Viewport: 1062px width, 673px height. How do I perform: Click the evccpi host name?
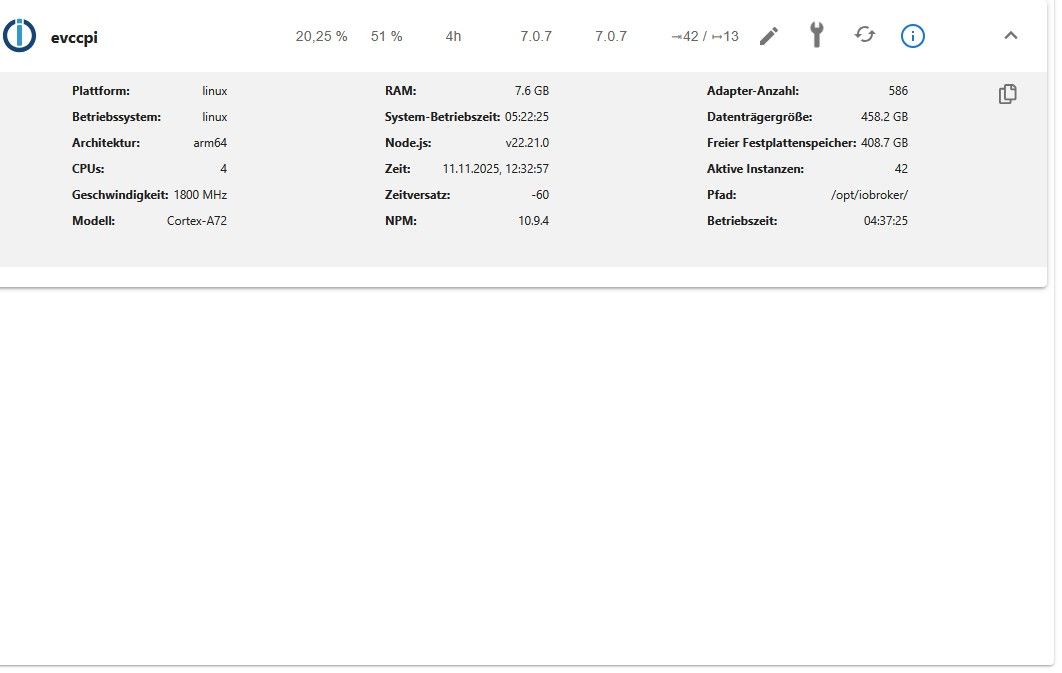coord(74,37)
